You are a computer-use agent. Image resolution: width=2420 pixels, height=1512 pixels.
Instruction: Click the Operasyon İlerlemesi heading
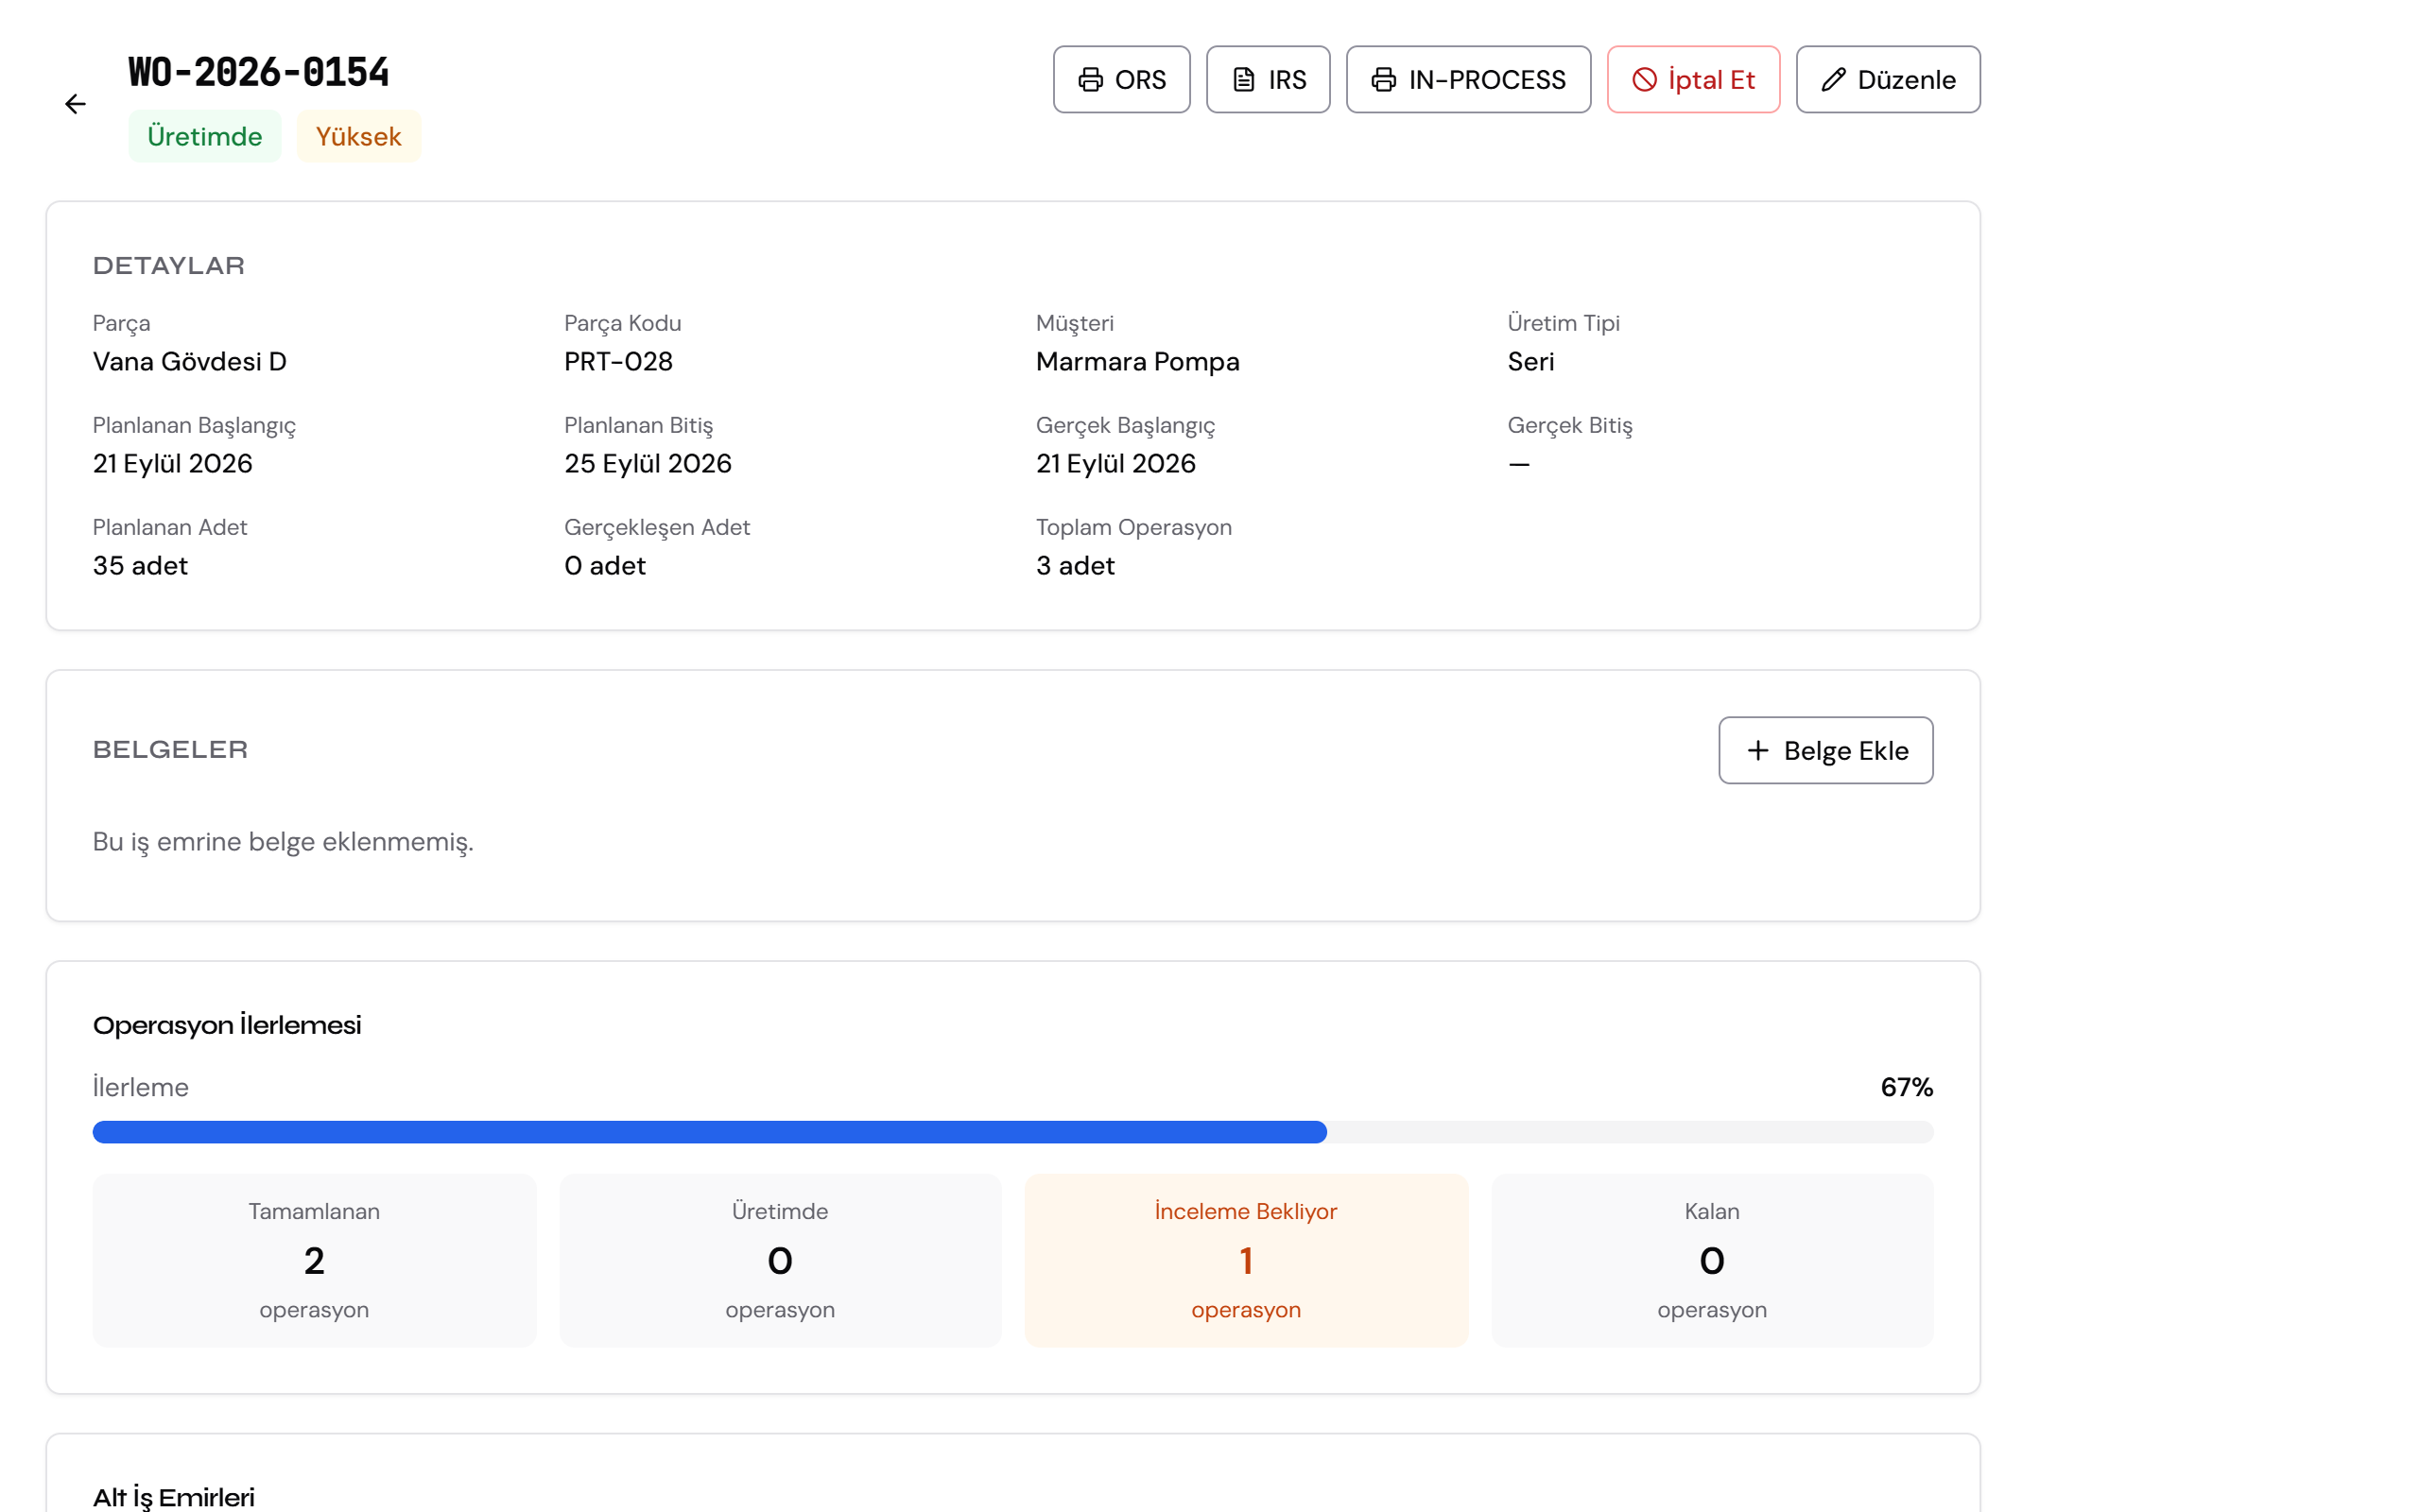(227, 1025)
